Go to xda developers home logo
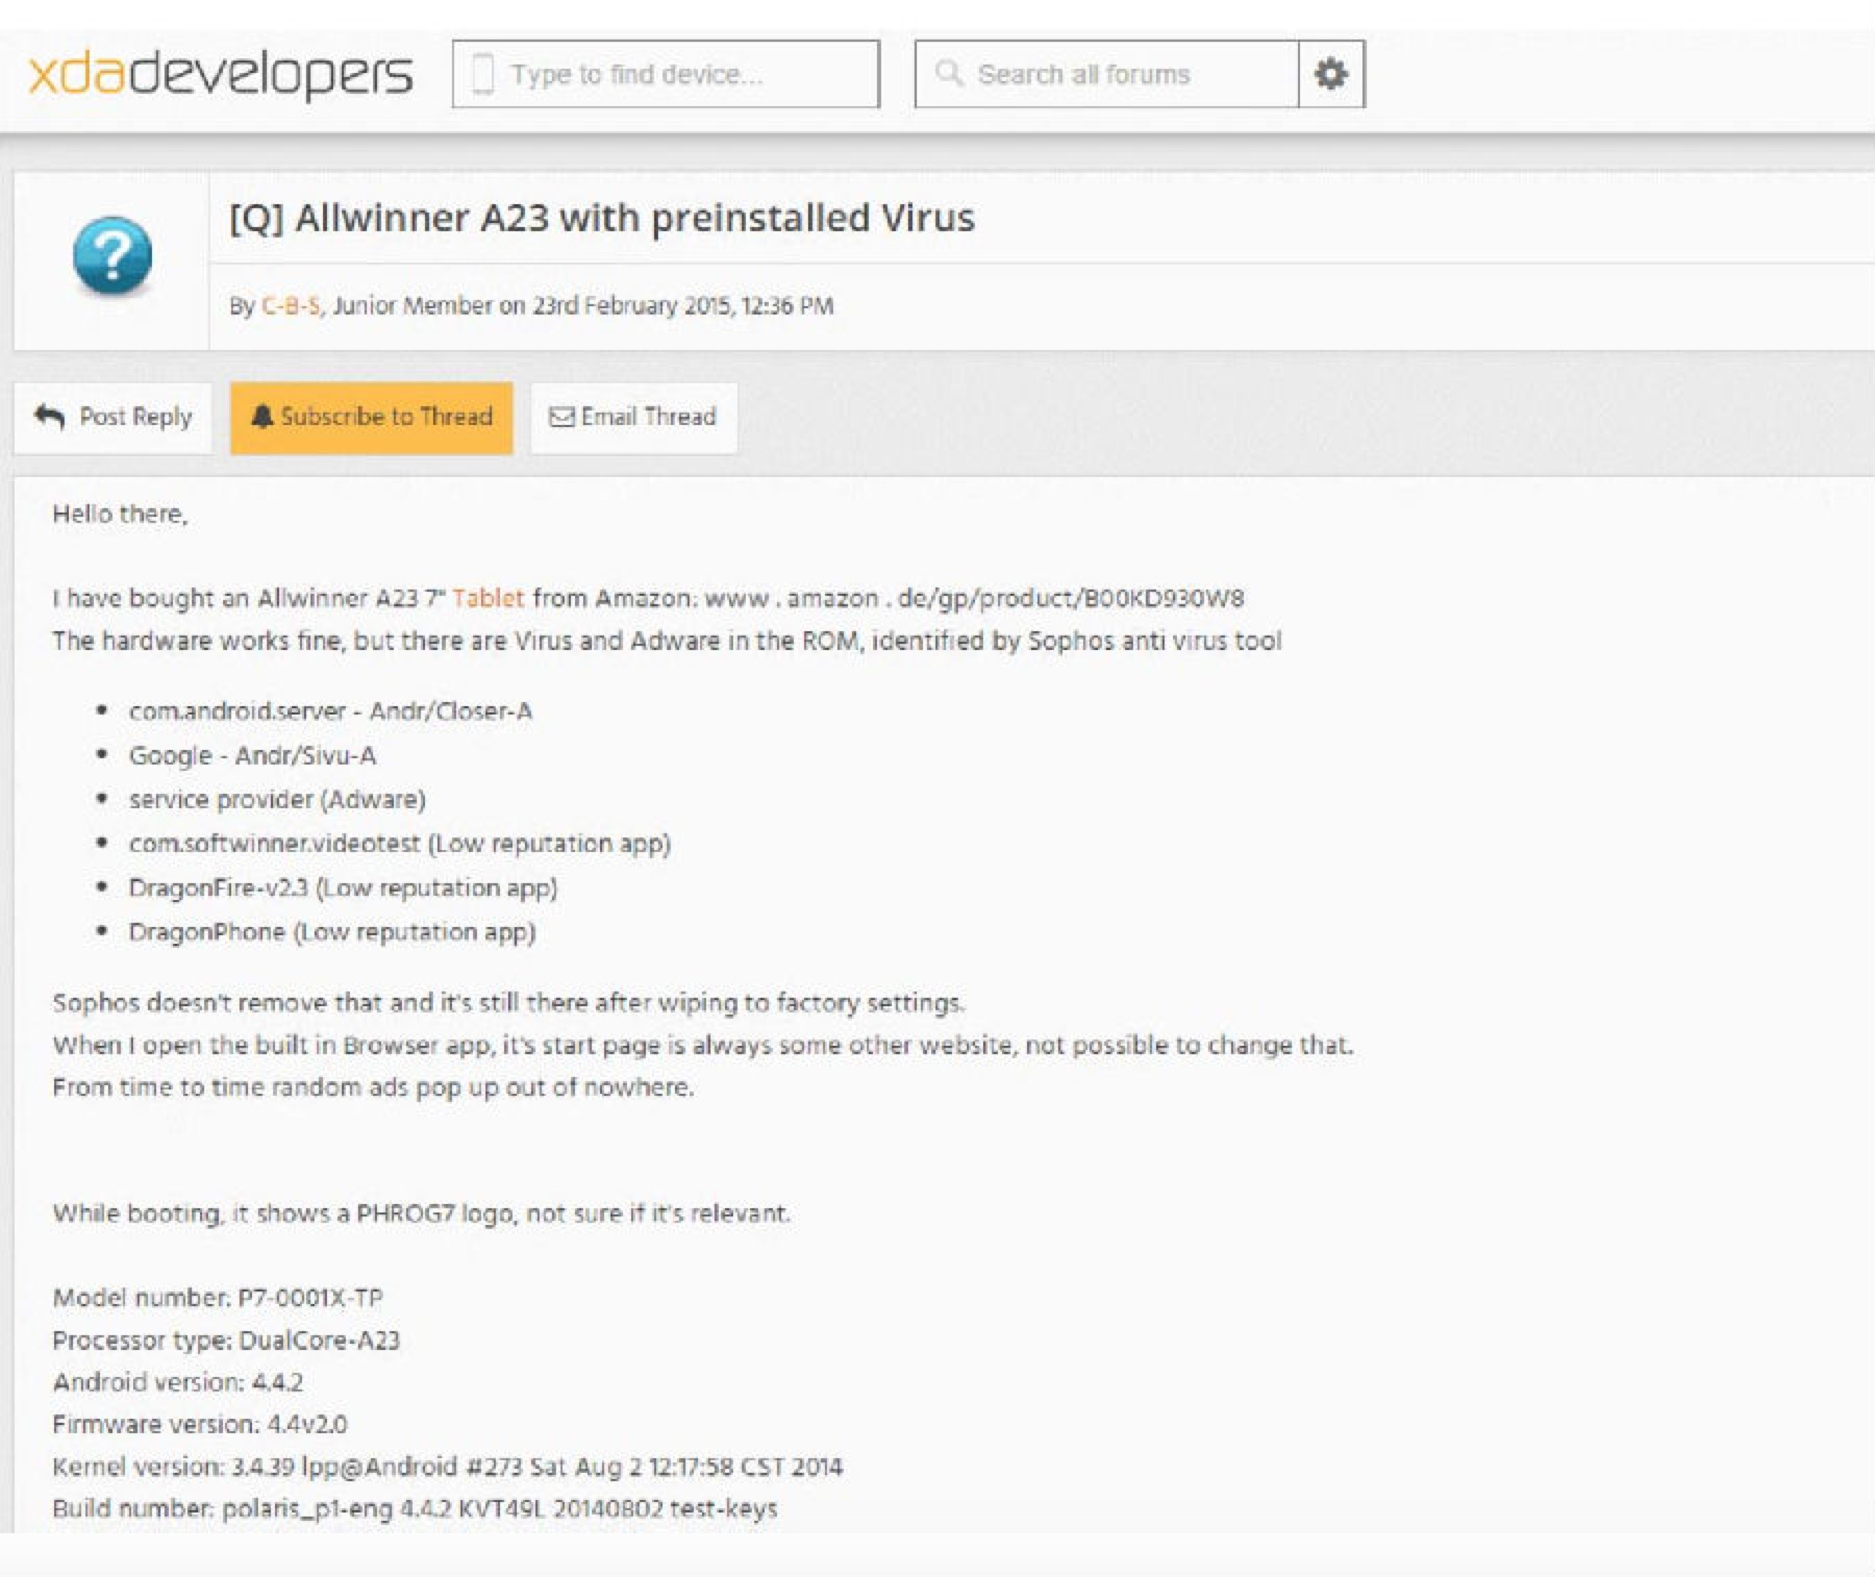Screen dimensions: 1875x1577 pos(220,74)
